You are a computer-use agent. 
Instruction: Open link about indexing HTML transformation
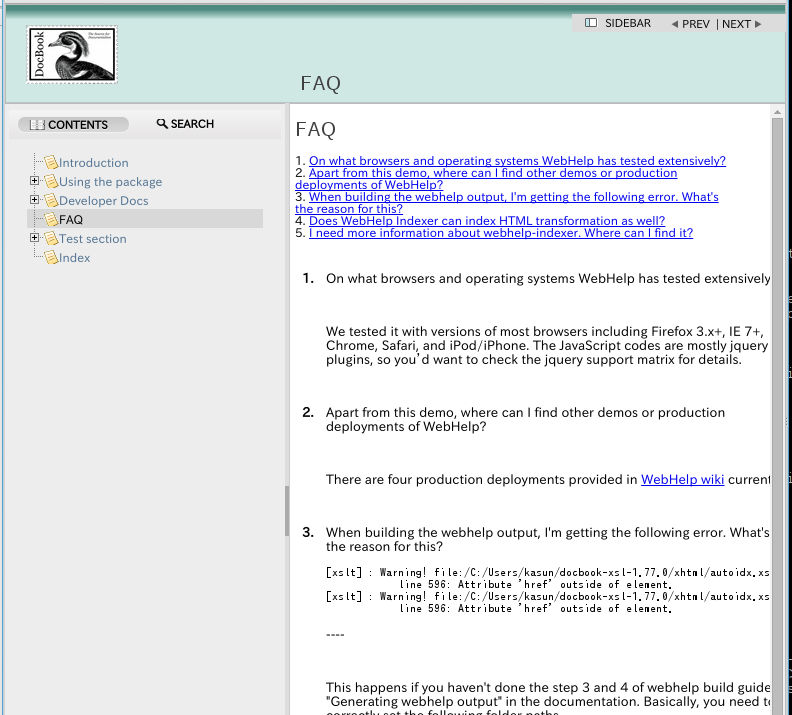[x=487, y=221]
